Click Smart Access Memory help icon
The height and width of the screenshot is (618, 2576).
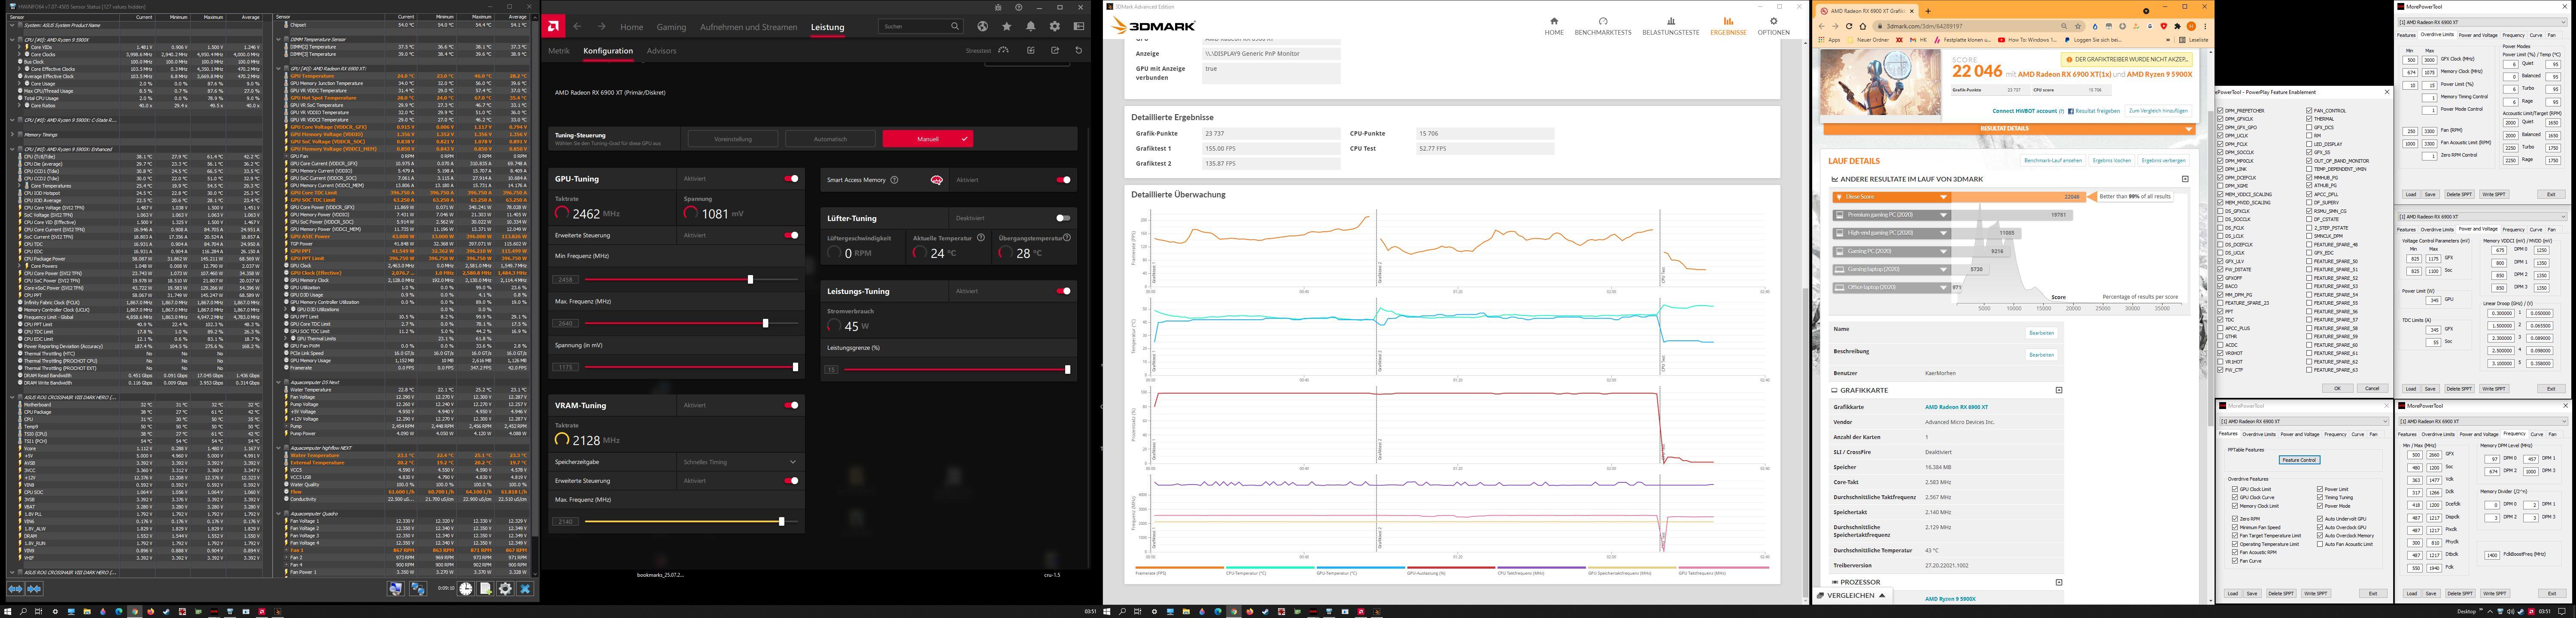(x=894, y=180)
